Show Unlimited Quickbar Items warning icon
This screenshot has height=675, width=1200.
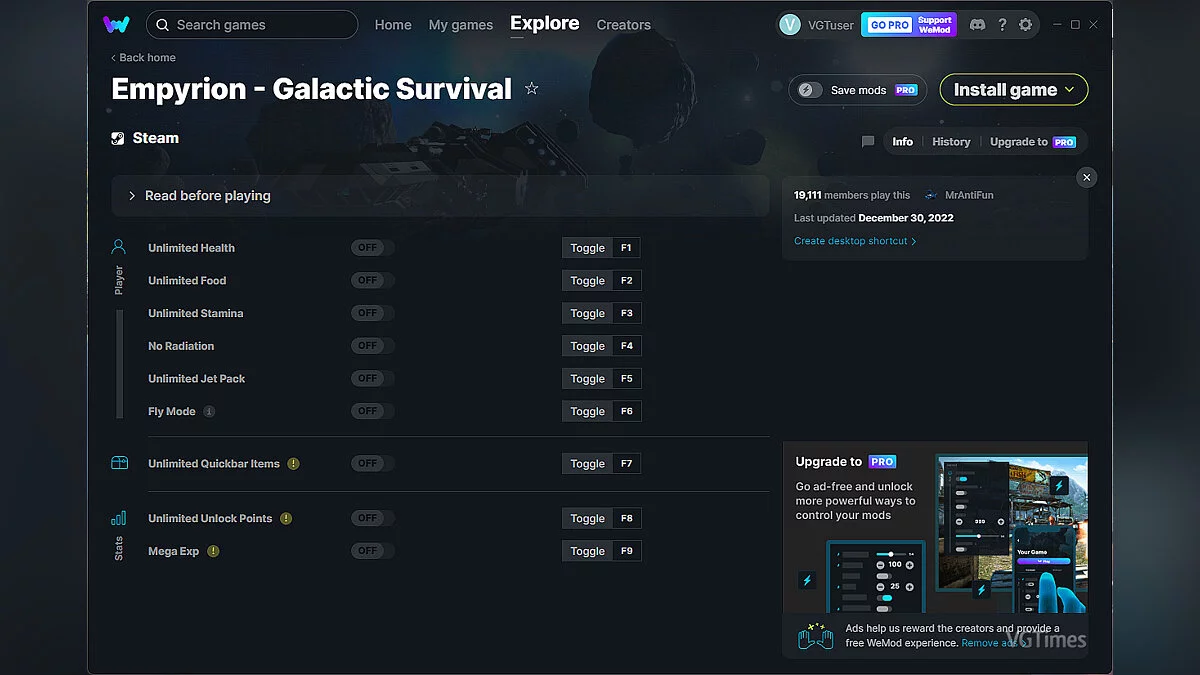[x=293, y=464]
